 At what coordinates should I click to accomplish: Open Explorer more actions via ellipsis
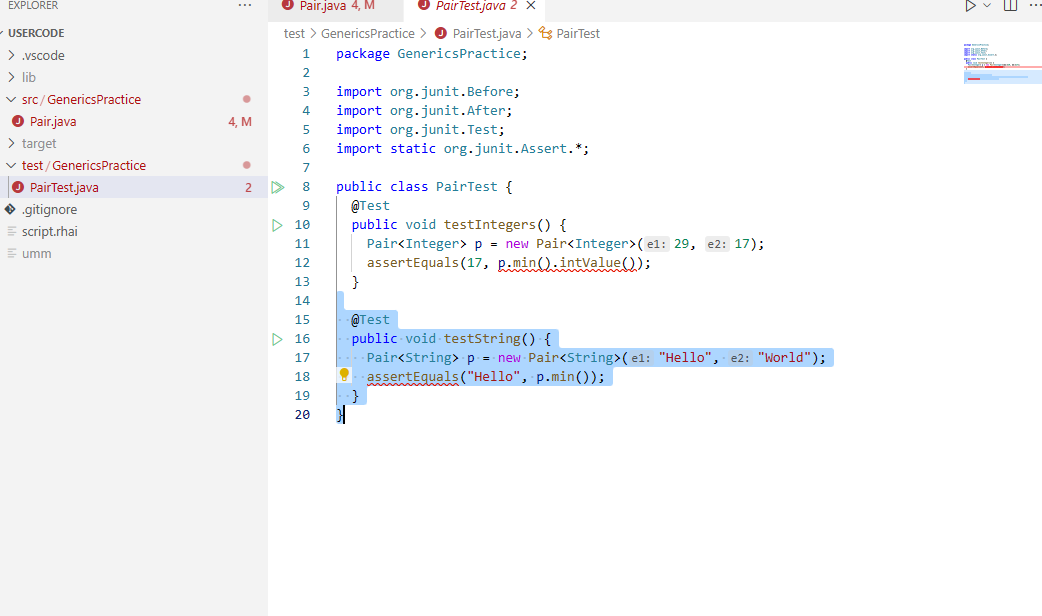coord(244,6)
